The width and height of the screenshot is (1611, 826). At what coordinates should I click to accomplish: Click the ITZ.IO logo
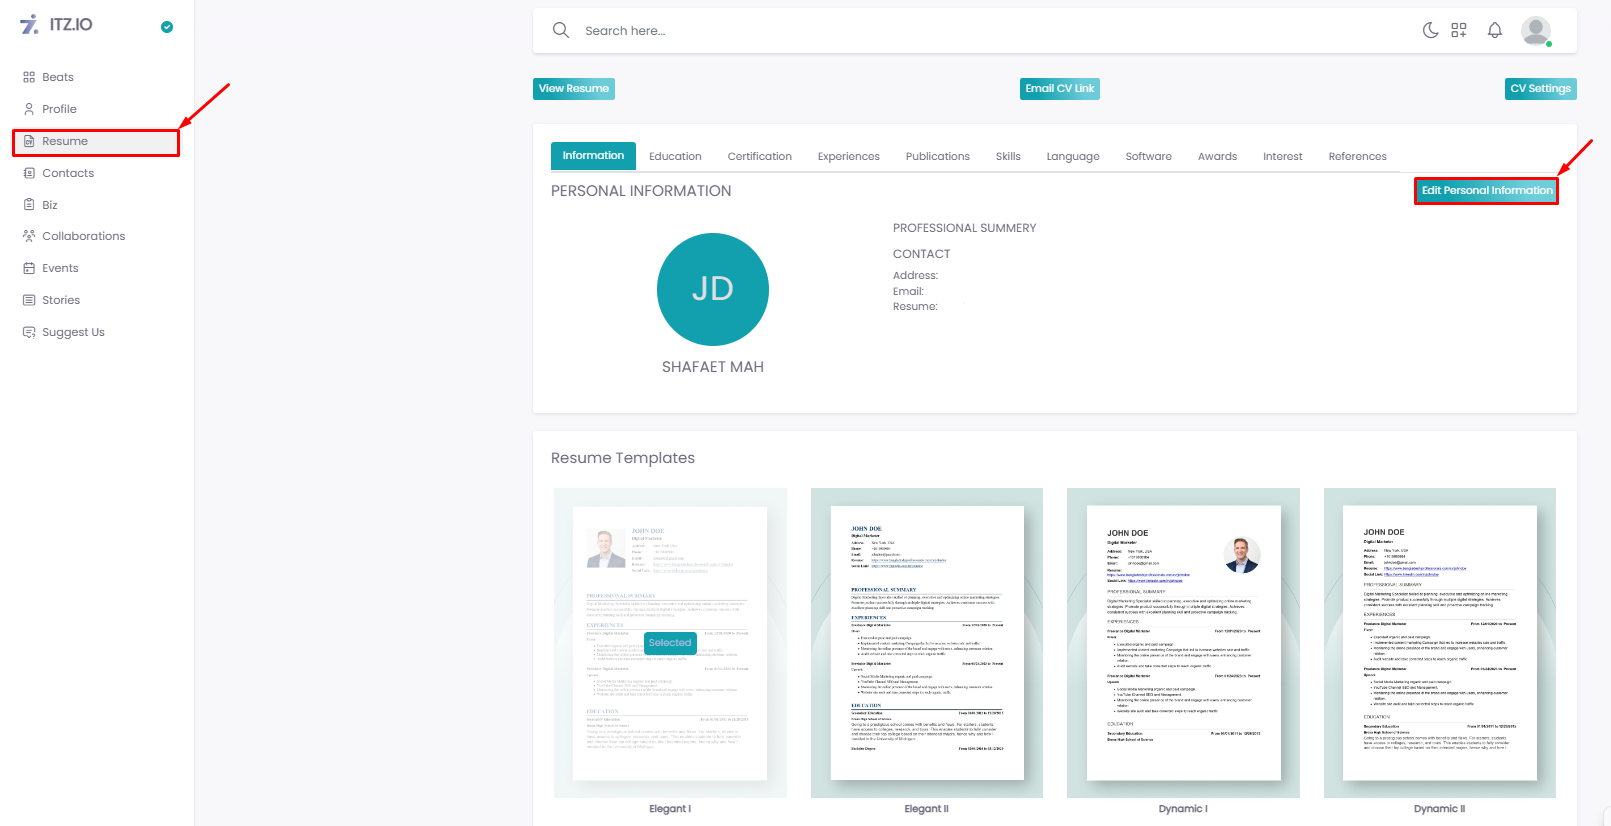(x=57, y=25)
